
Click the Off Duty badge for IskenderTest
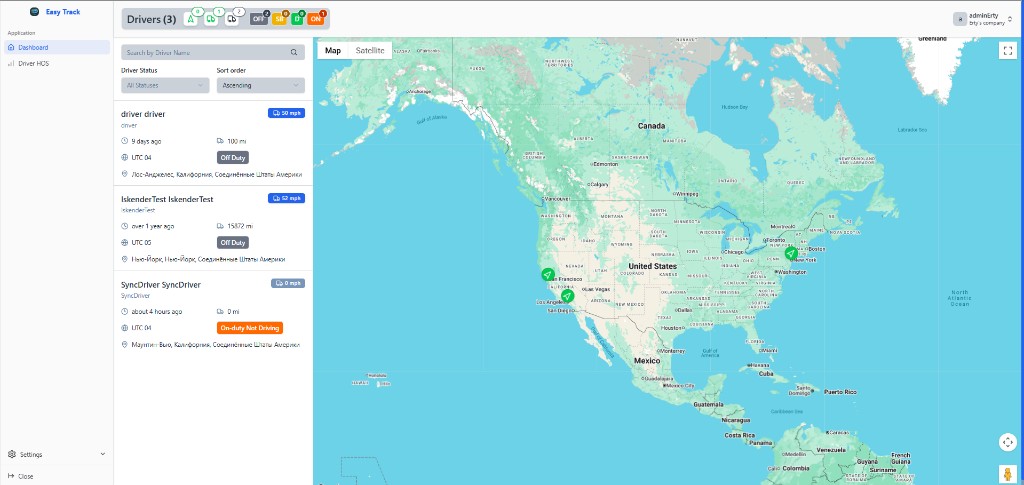click(x=232, y=242)
